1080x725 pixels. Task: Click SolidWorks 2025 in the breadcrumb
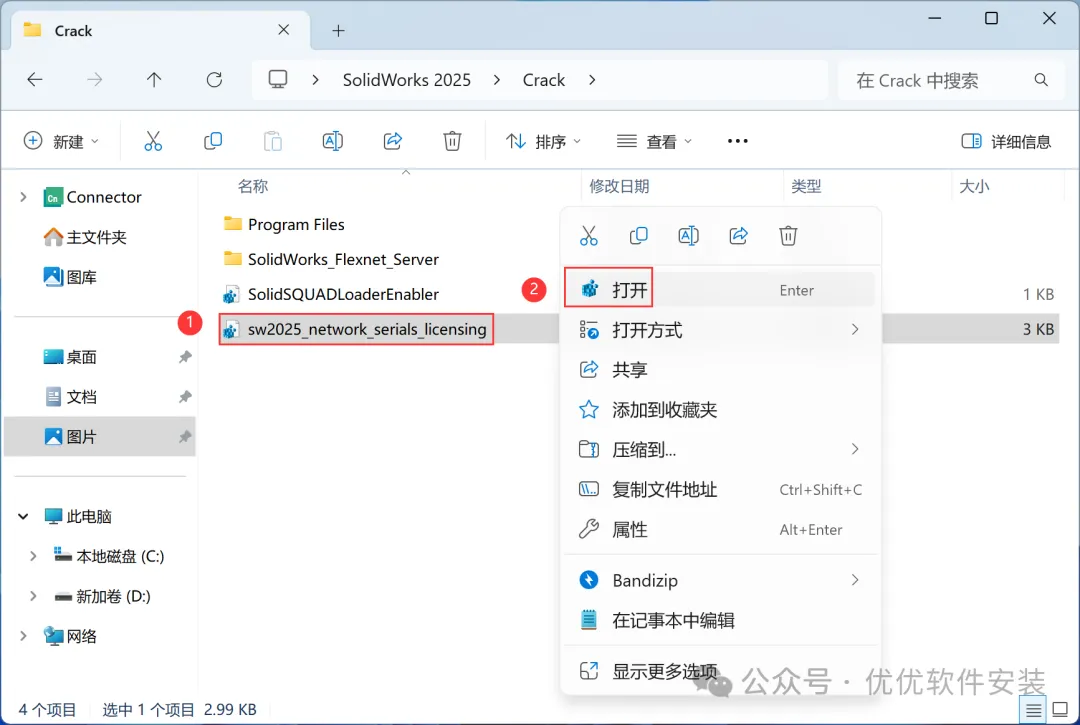[407, 80]
